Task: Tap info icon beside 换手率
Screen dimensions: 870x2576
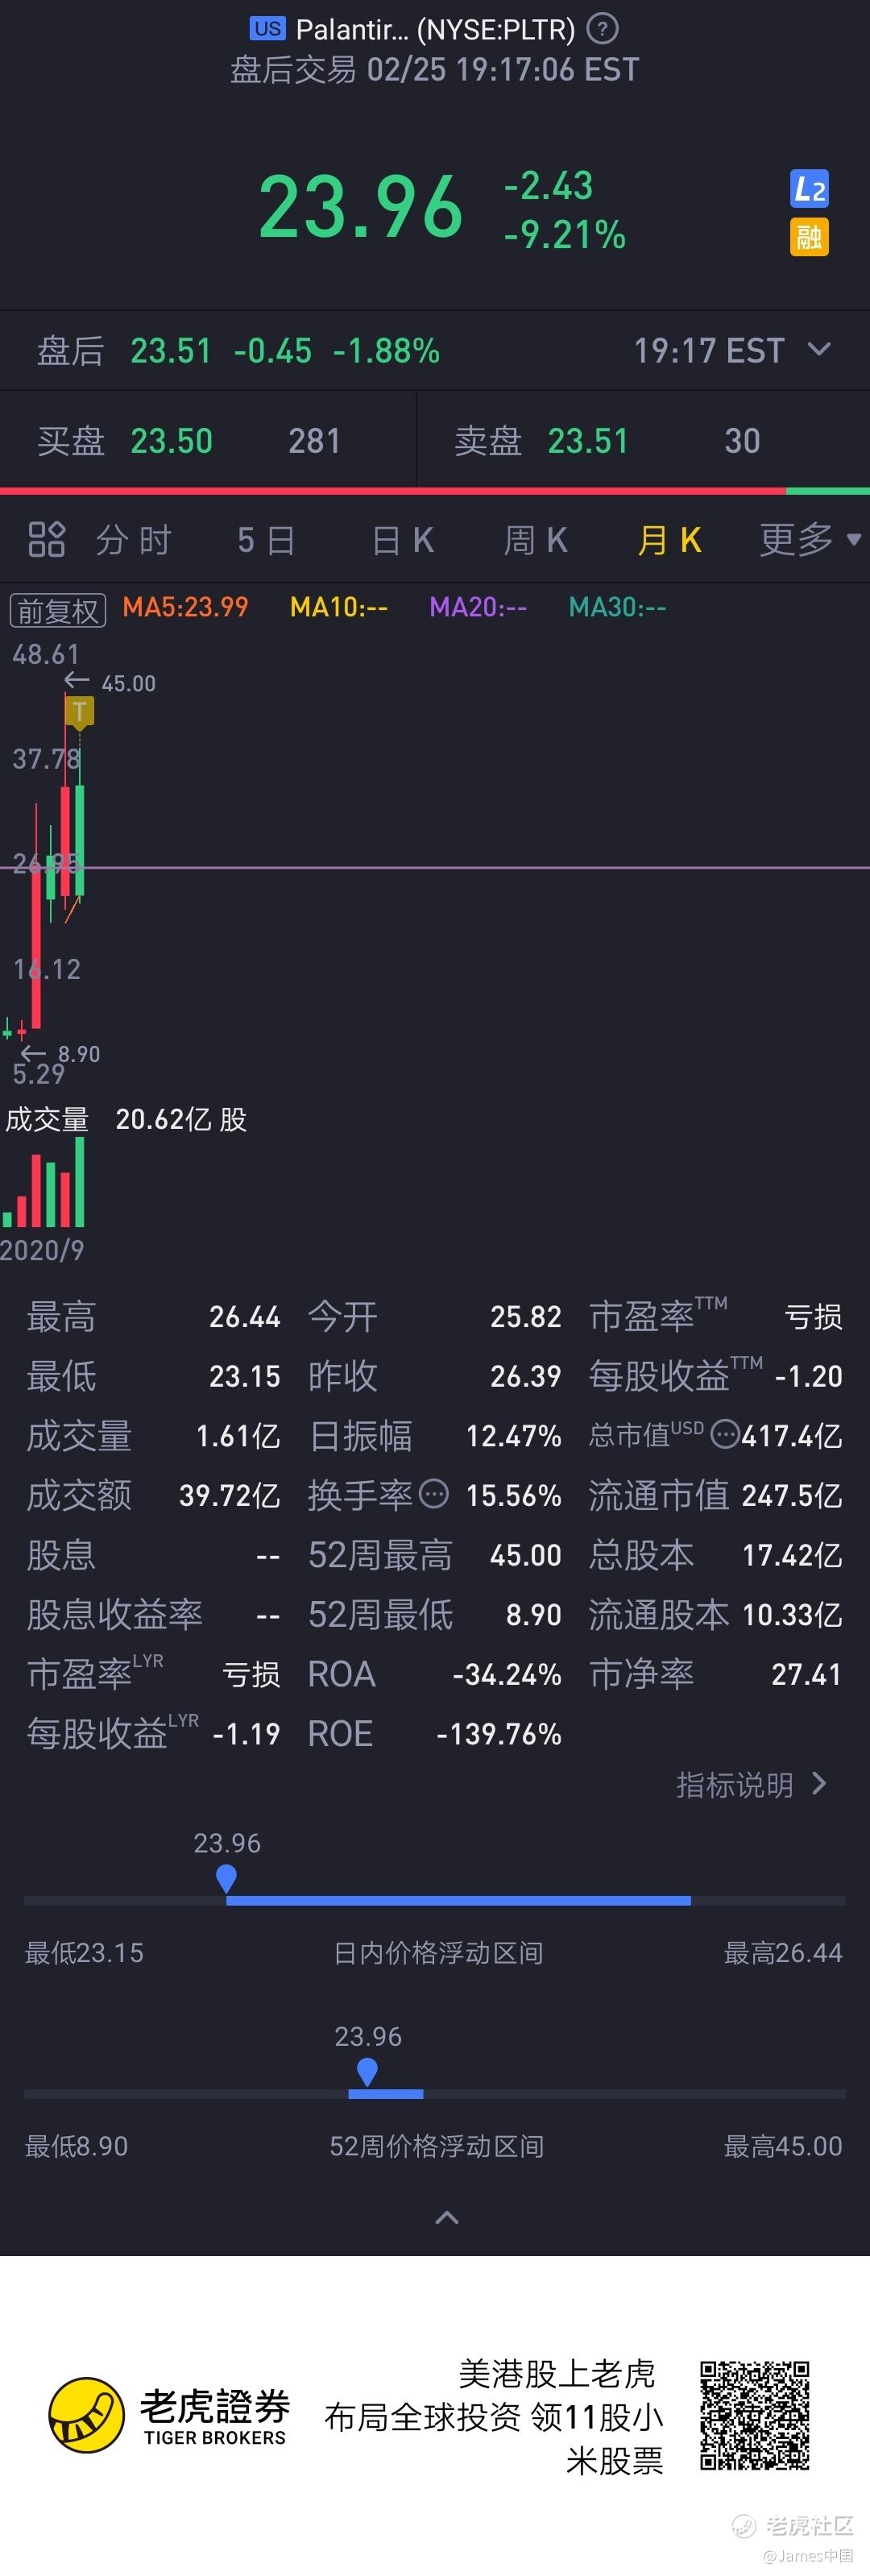Action: coord(433,1494)
